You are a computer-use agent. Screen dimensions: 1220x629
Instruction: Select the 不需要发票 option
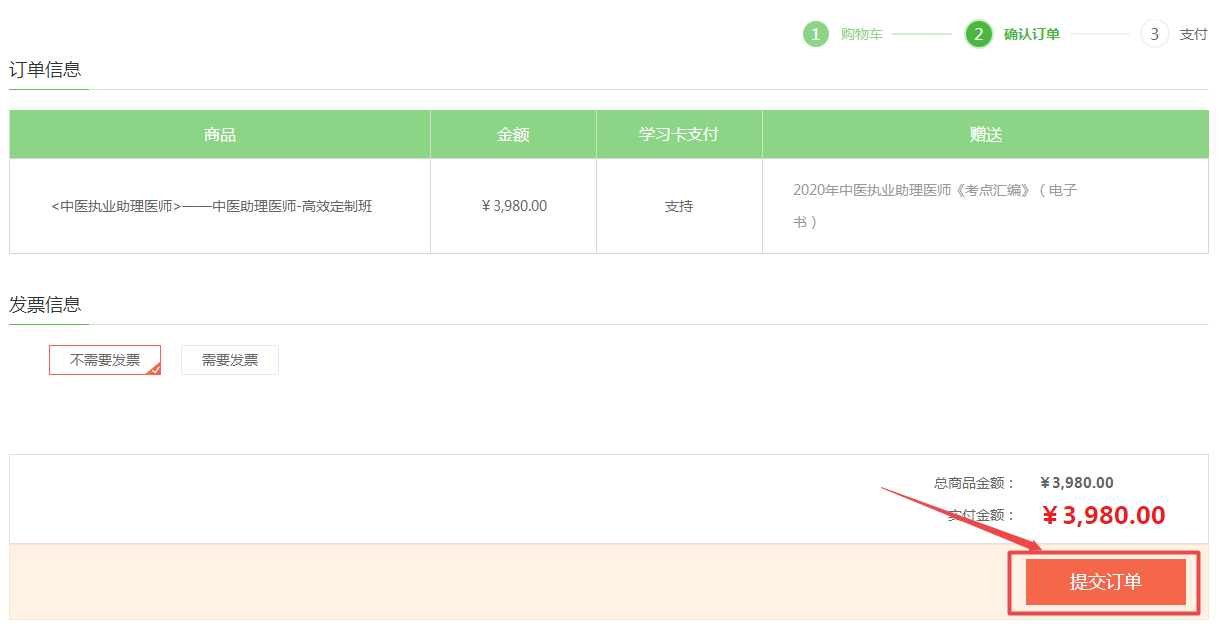coord(105,360)
